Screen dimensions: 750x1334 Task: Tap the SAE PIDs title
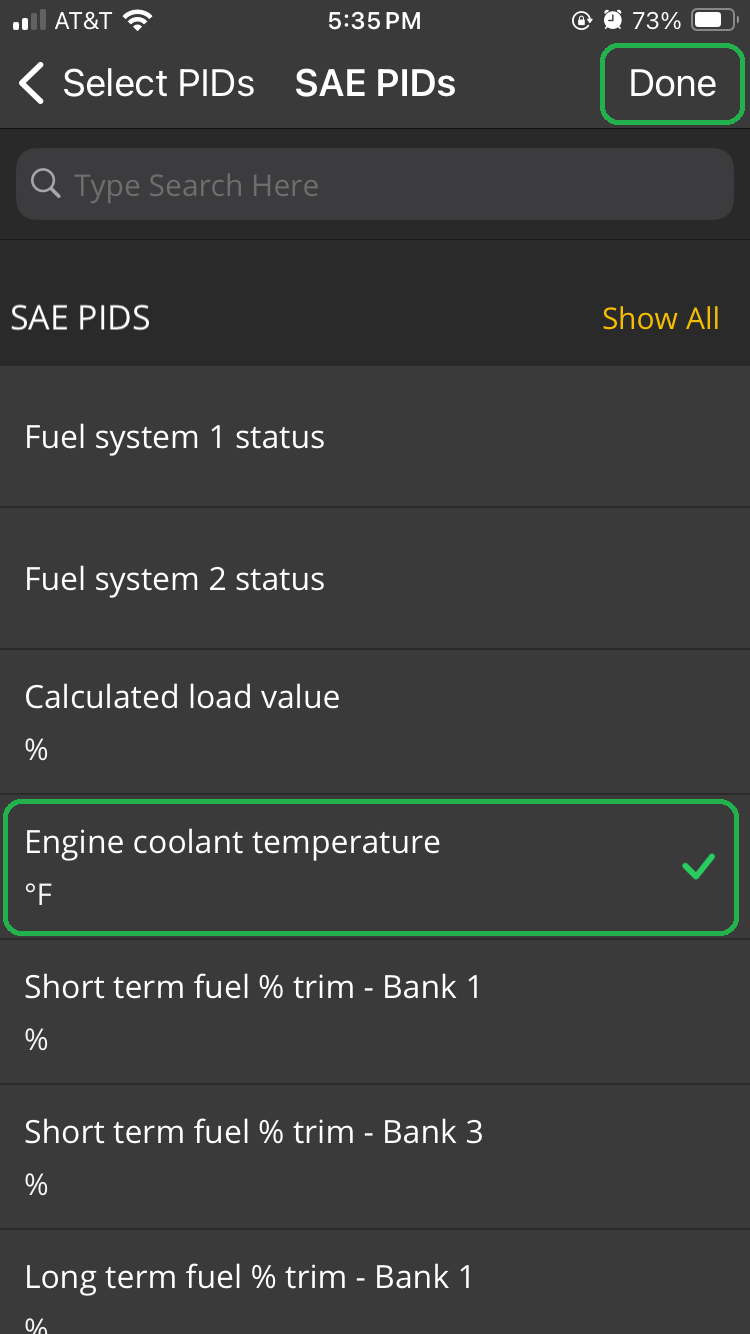click(x=375, y=83)
